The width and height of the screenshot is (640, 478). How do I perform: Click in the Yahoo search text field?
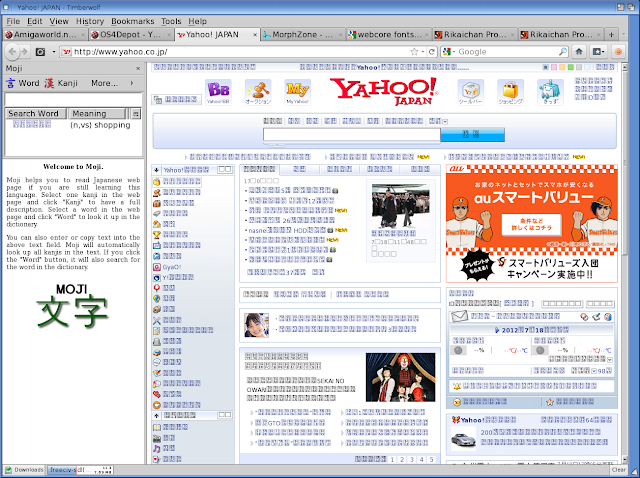(x=352, y=135)
